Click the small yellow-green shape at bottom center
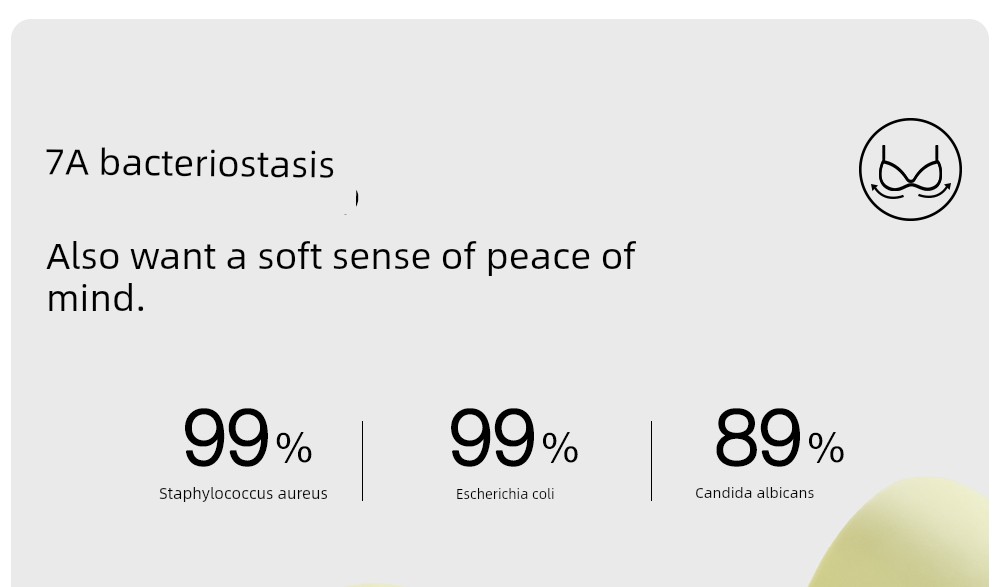This screenshot has width=1000, height=587. click(373, 584)
